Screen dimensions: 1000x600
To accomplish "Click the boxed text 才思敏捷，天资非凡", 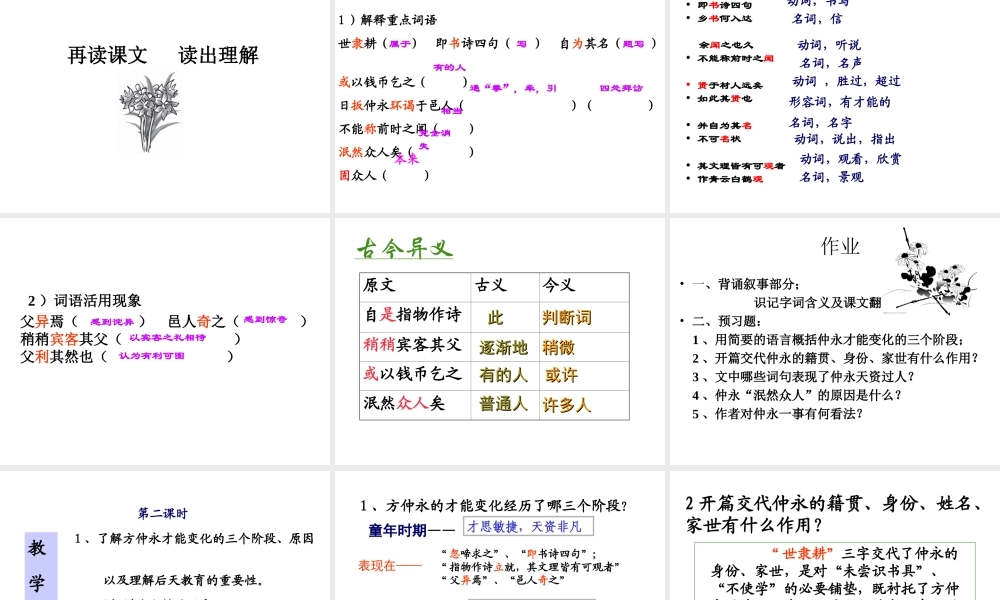I will [x=527, y=527].
